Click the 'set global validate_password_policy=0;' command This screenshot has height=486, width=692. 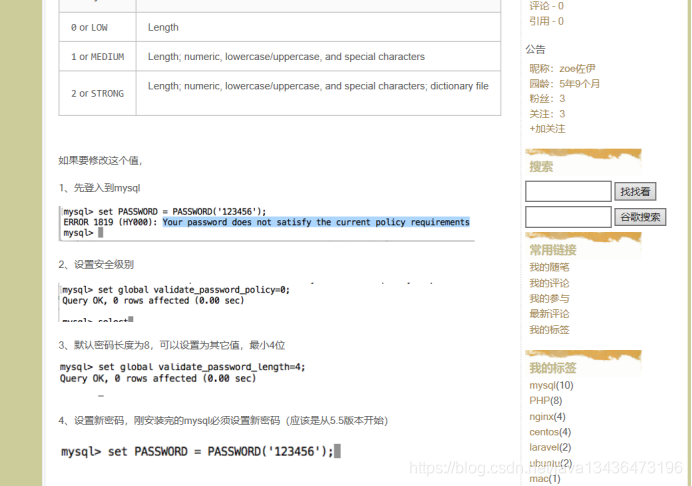pyautogui.click(x=194, y=290)
